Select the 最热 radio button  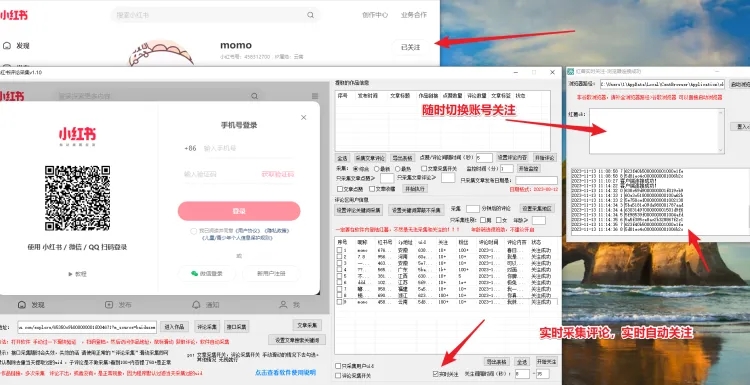click(x=397, y=169)
